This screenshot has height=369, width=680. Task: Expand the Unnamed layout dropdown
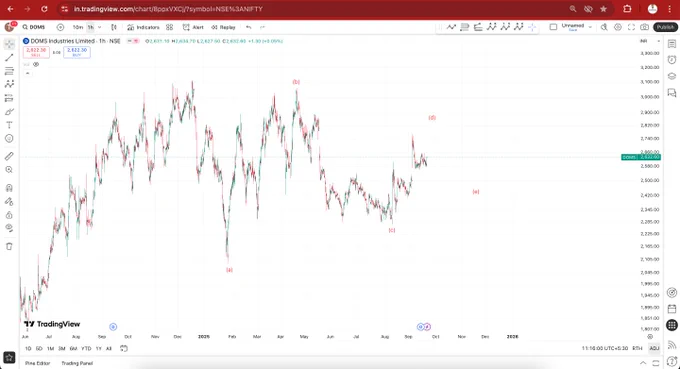pyautogui.click(x=590, y=27)
